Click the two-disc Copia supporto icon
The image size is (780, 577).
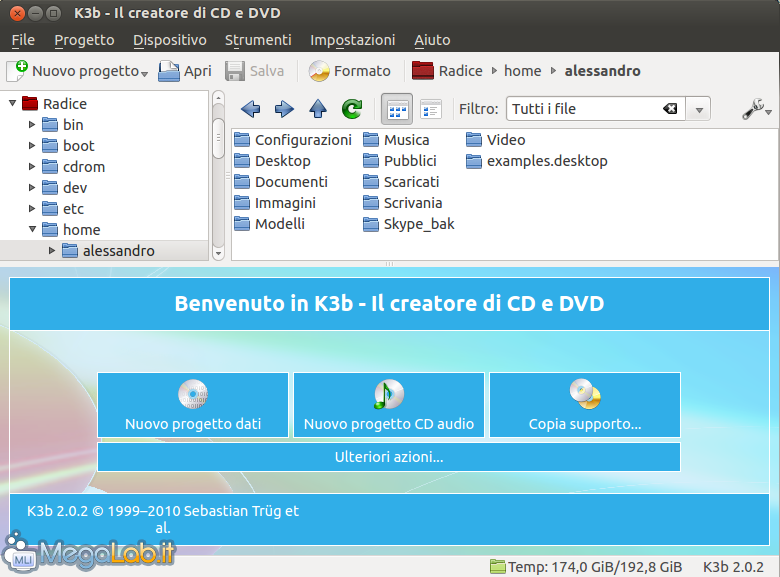pos(585,393)
